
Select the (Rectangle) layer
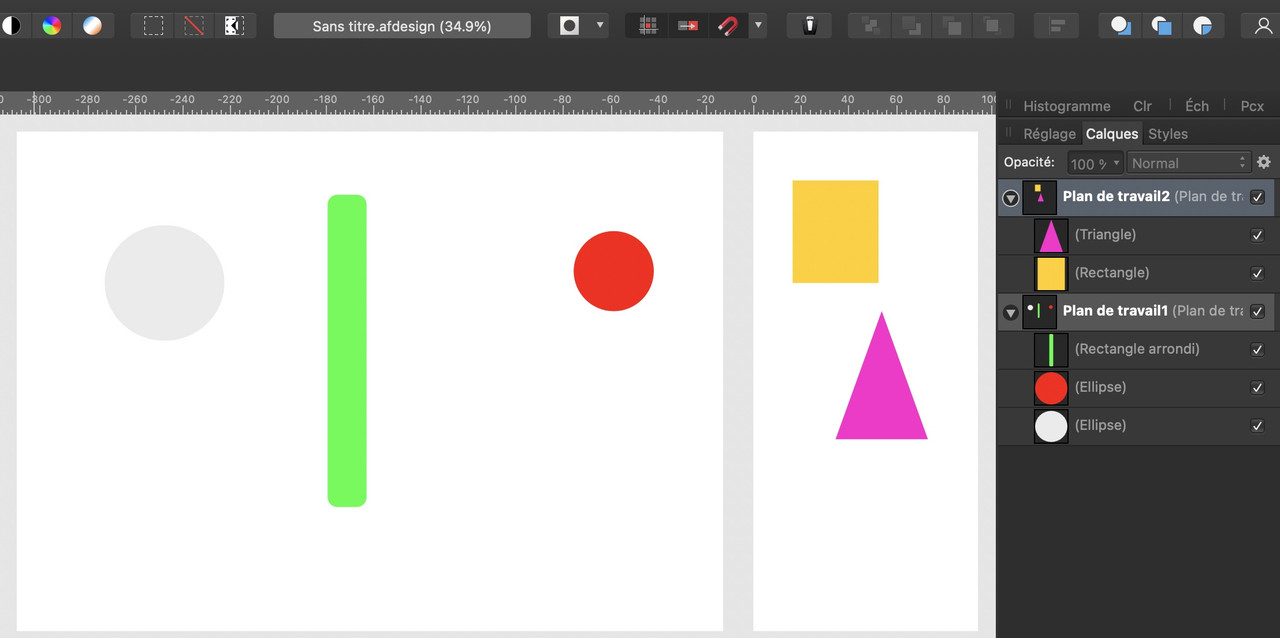tap(1138, 273)
